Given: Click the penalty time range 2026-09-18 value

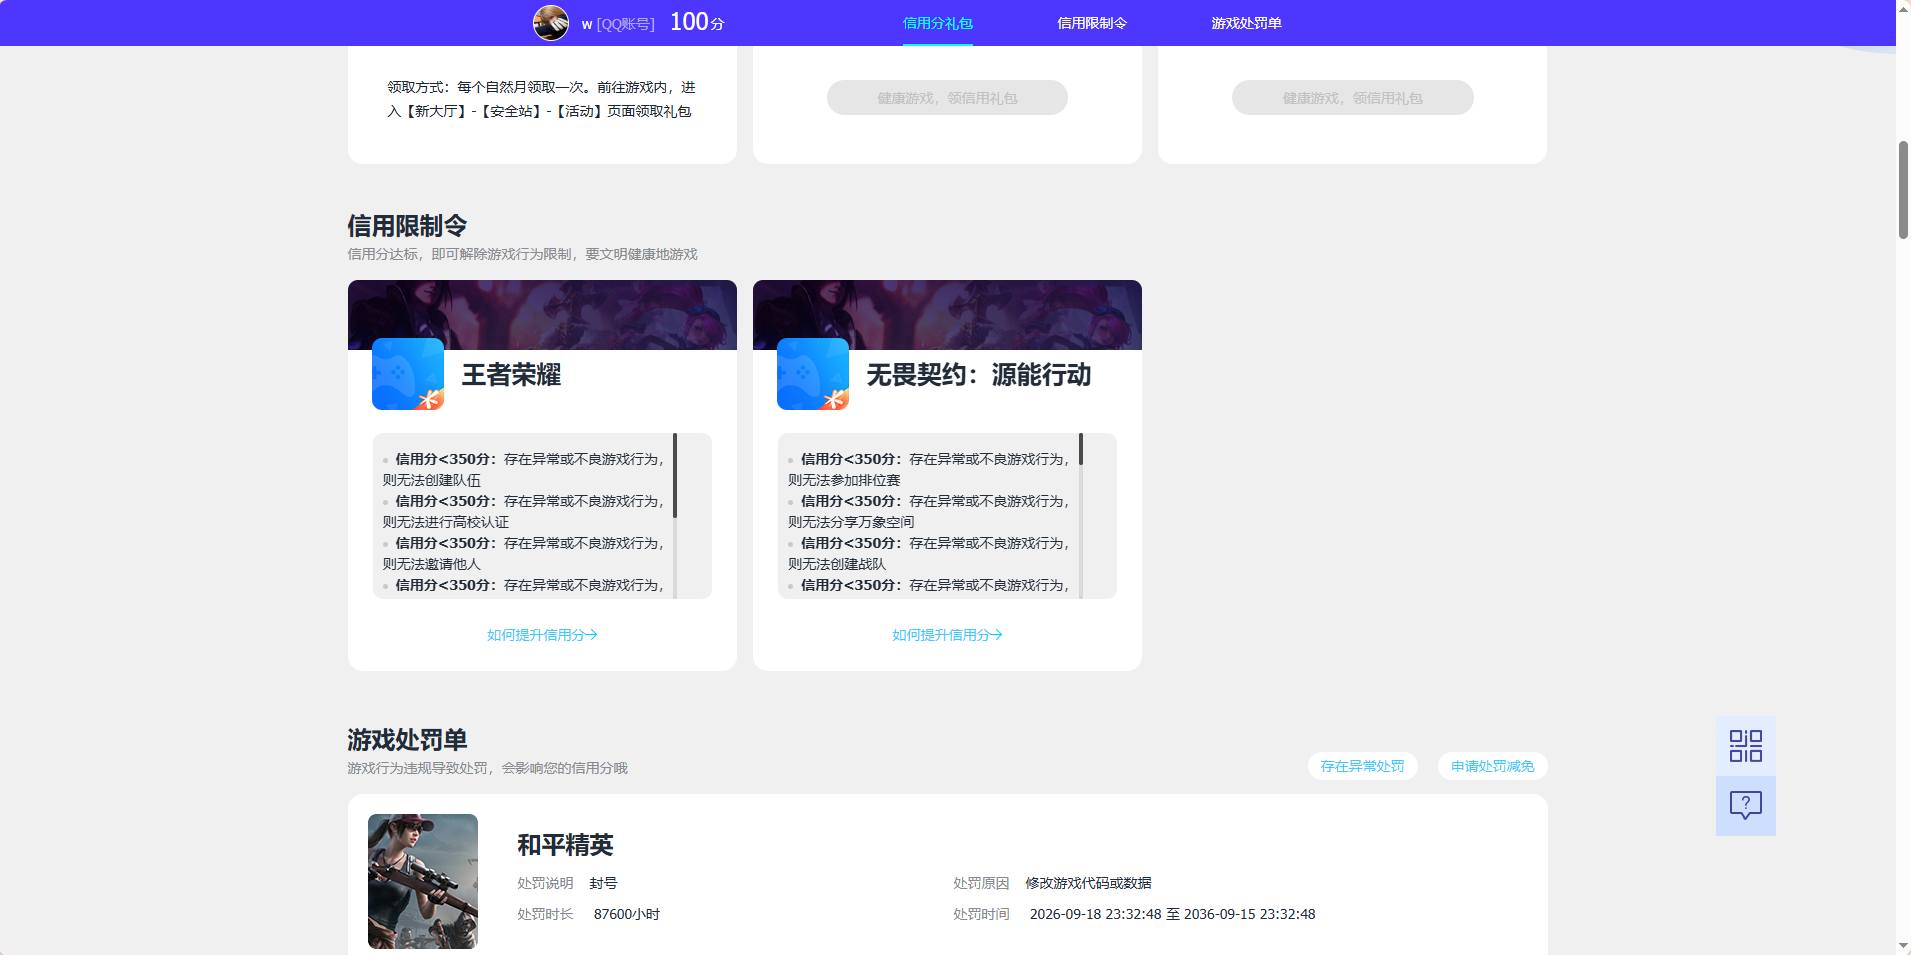Looking at the screenshot, I should [x=1172, y=914].
